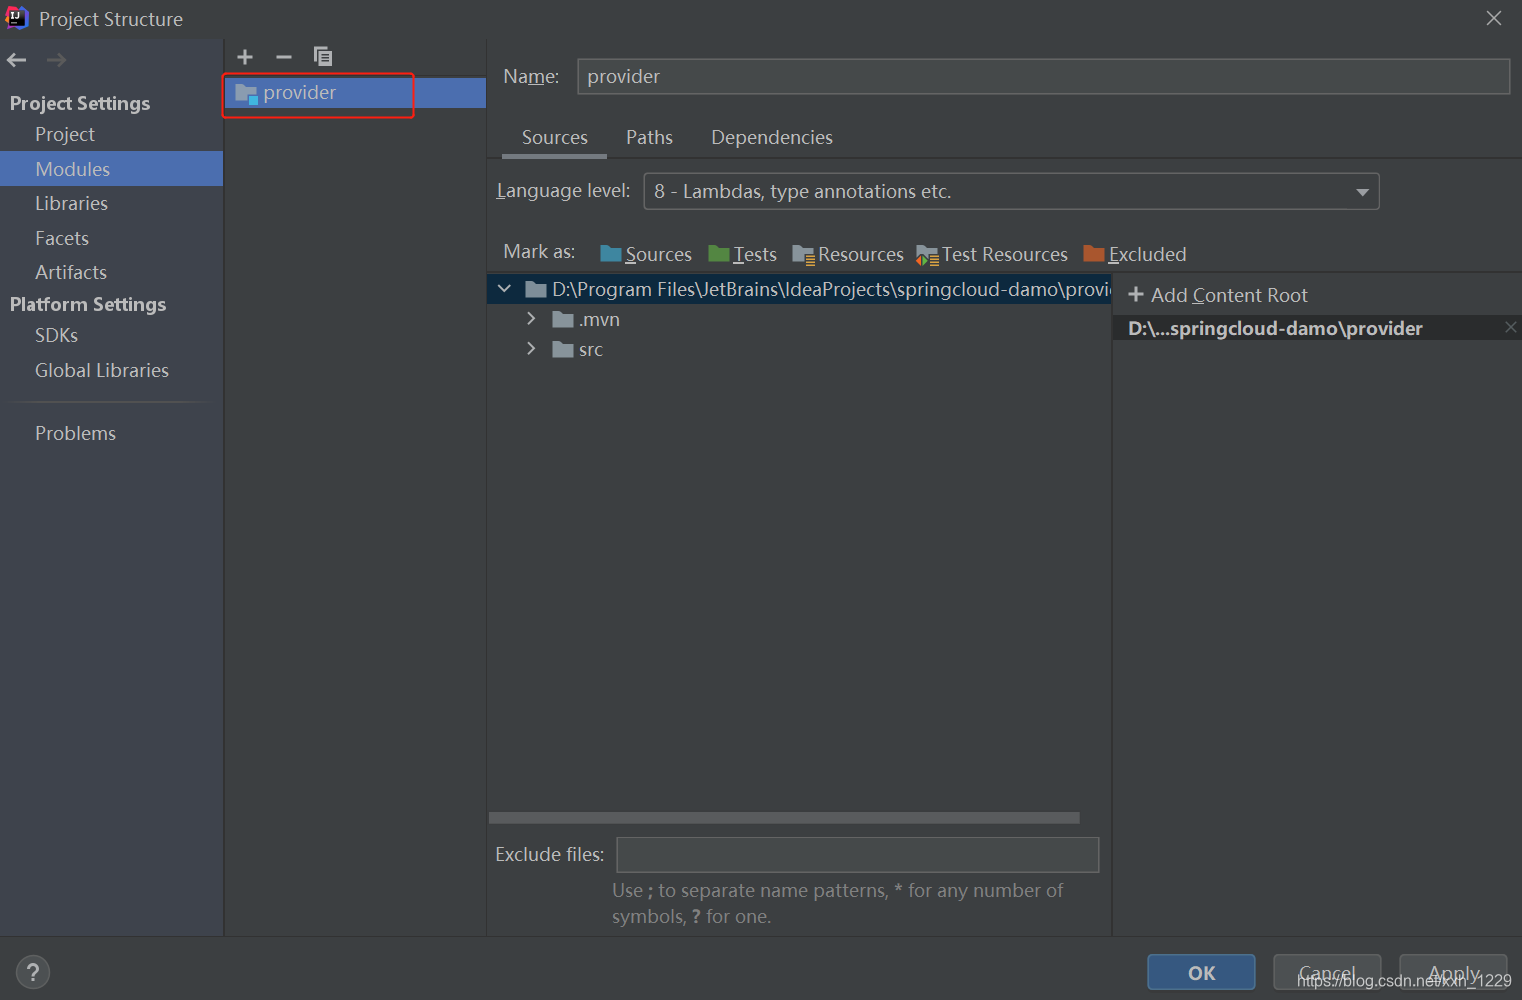Screen dimensions: 1522x1000
Task: Open Modules settings section
Action: pos(111,169)
